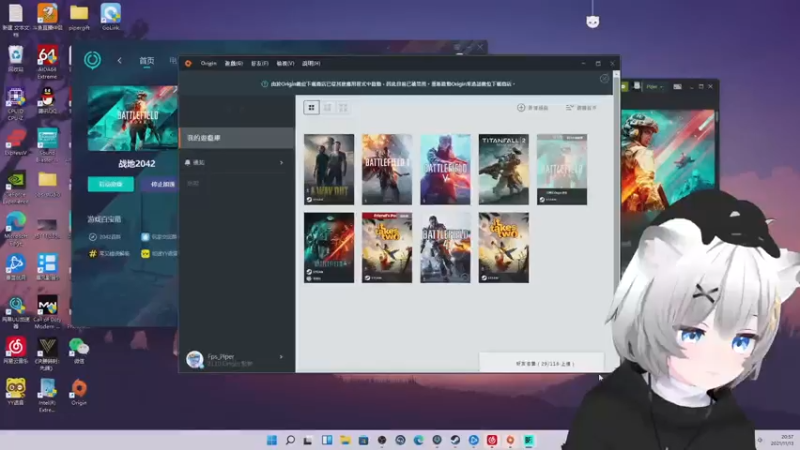Click the 战地2042 banner in accelerator window
This screenshot has width=800, height=450.
tap(133, 118)
